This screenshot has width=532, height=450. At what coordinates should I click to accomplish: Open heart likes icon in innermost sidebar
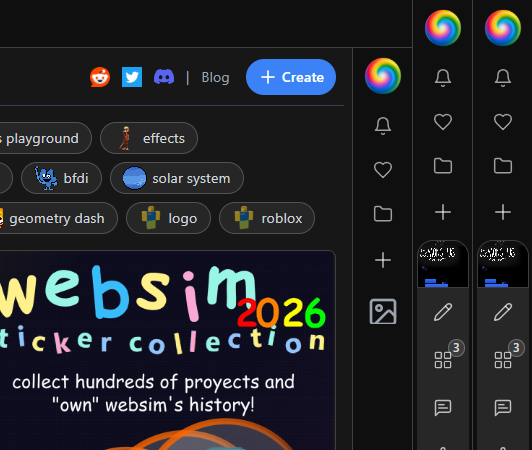click(383, 170)
